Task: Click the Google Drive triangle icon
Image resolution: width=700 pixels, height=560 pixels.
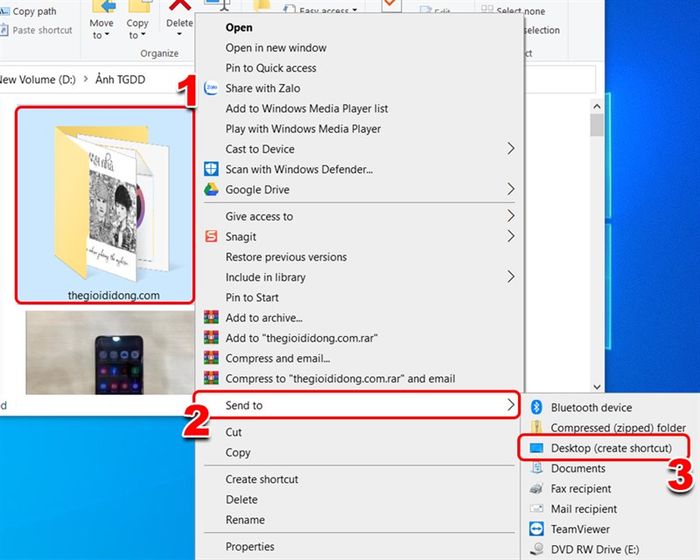Action: click(x=211, y=189)
